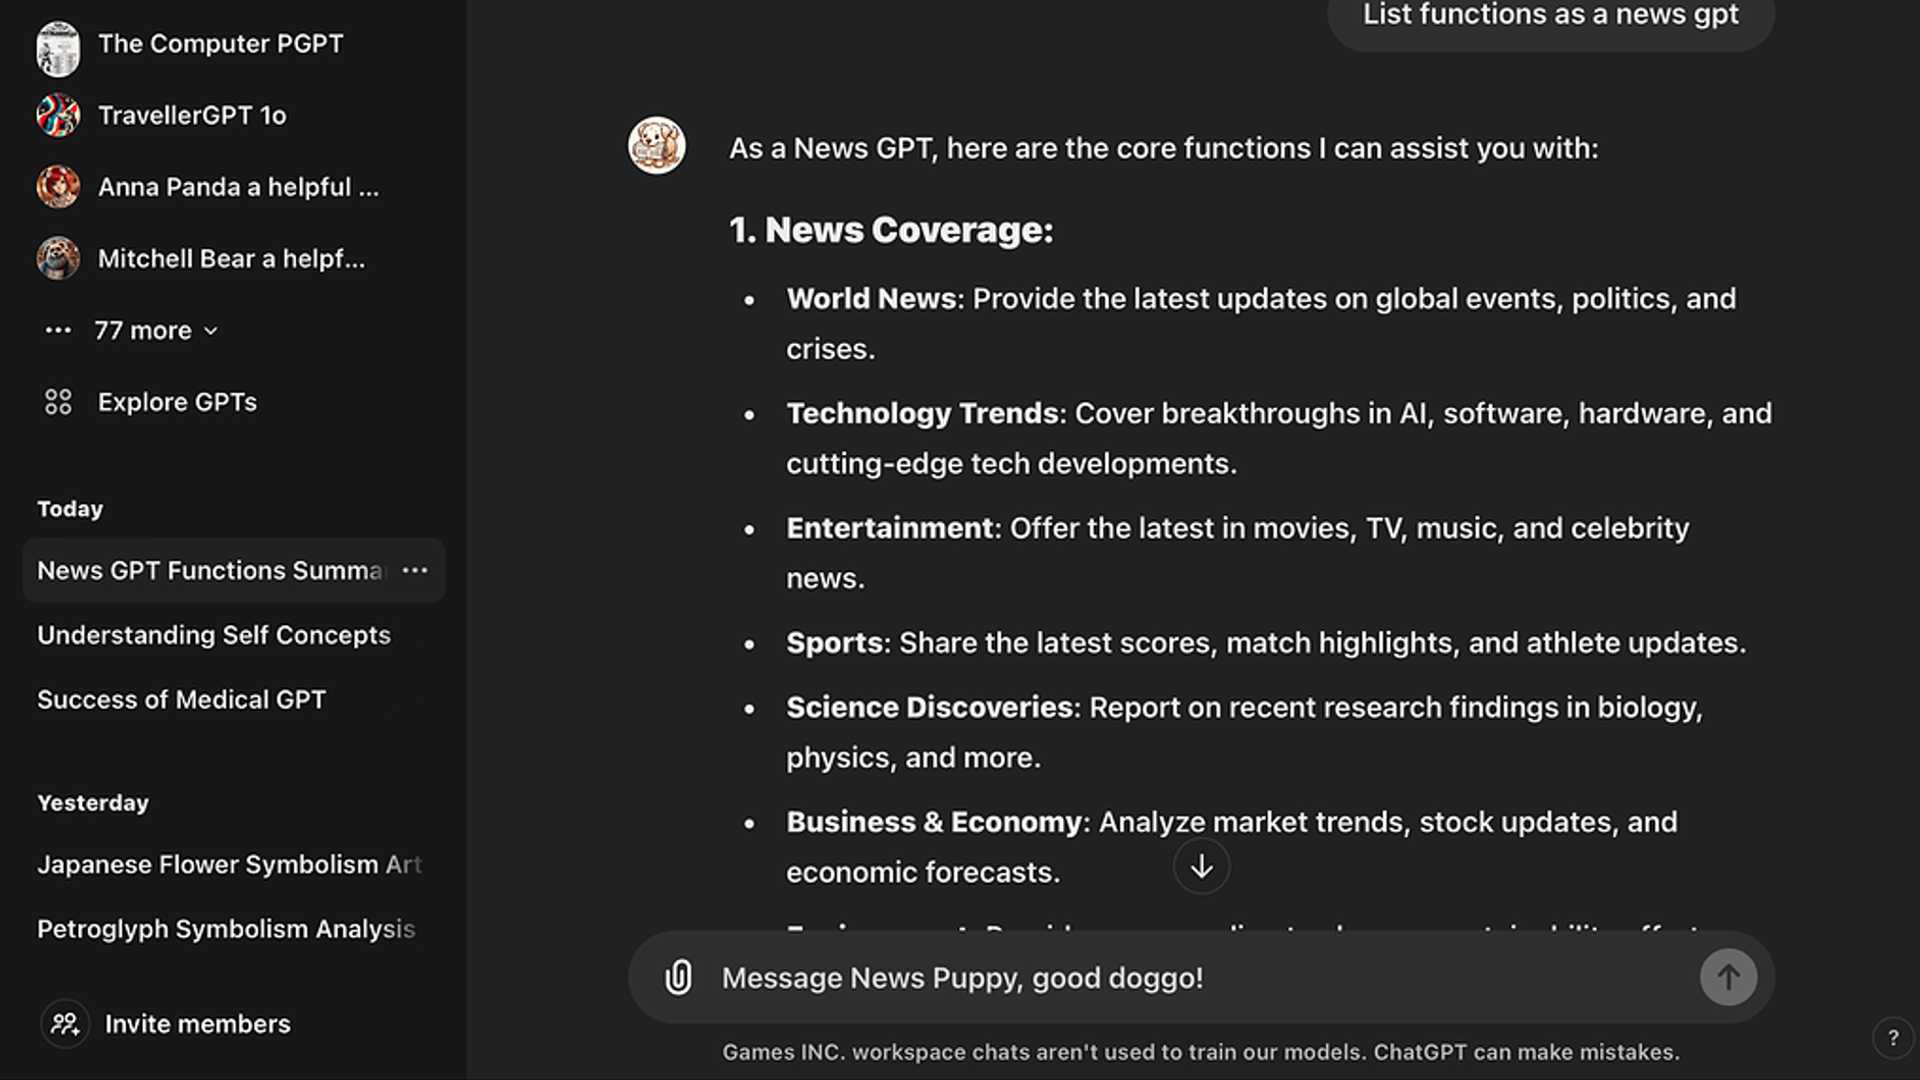Screen dimensions: 1920x1080
Task: Open options for News GPT Functions Summary
Action: tap(415, 570)
